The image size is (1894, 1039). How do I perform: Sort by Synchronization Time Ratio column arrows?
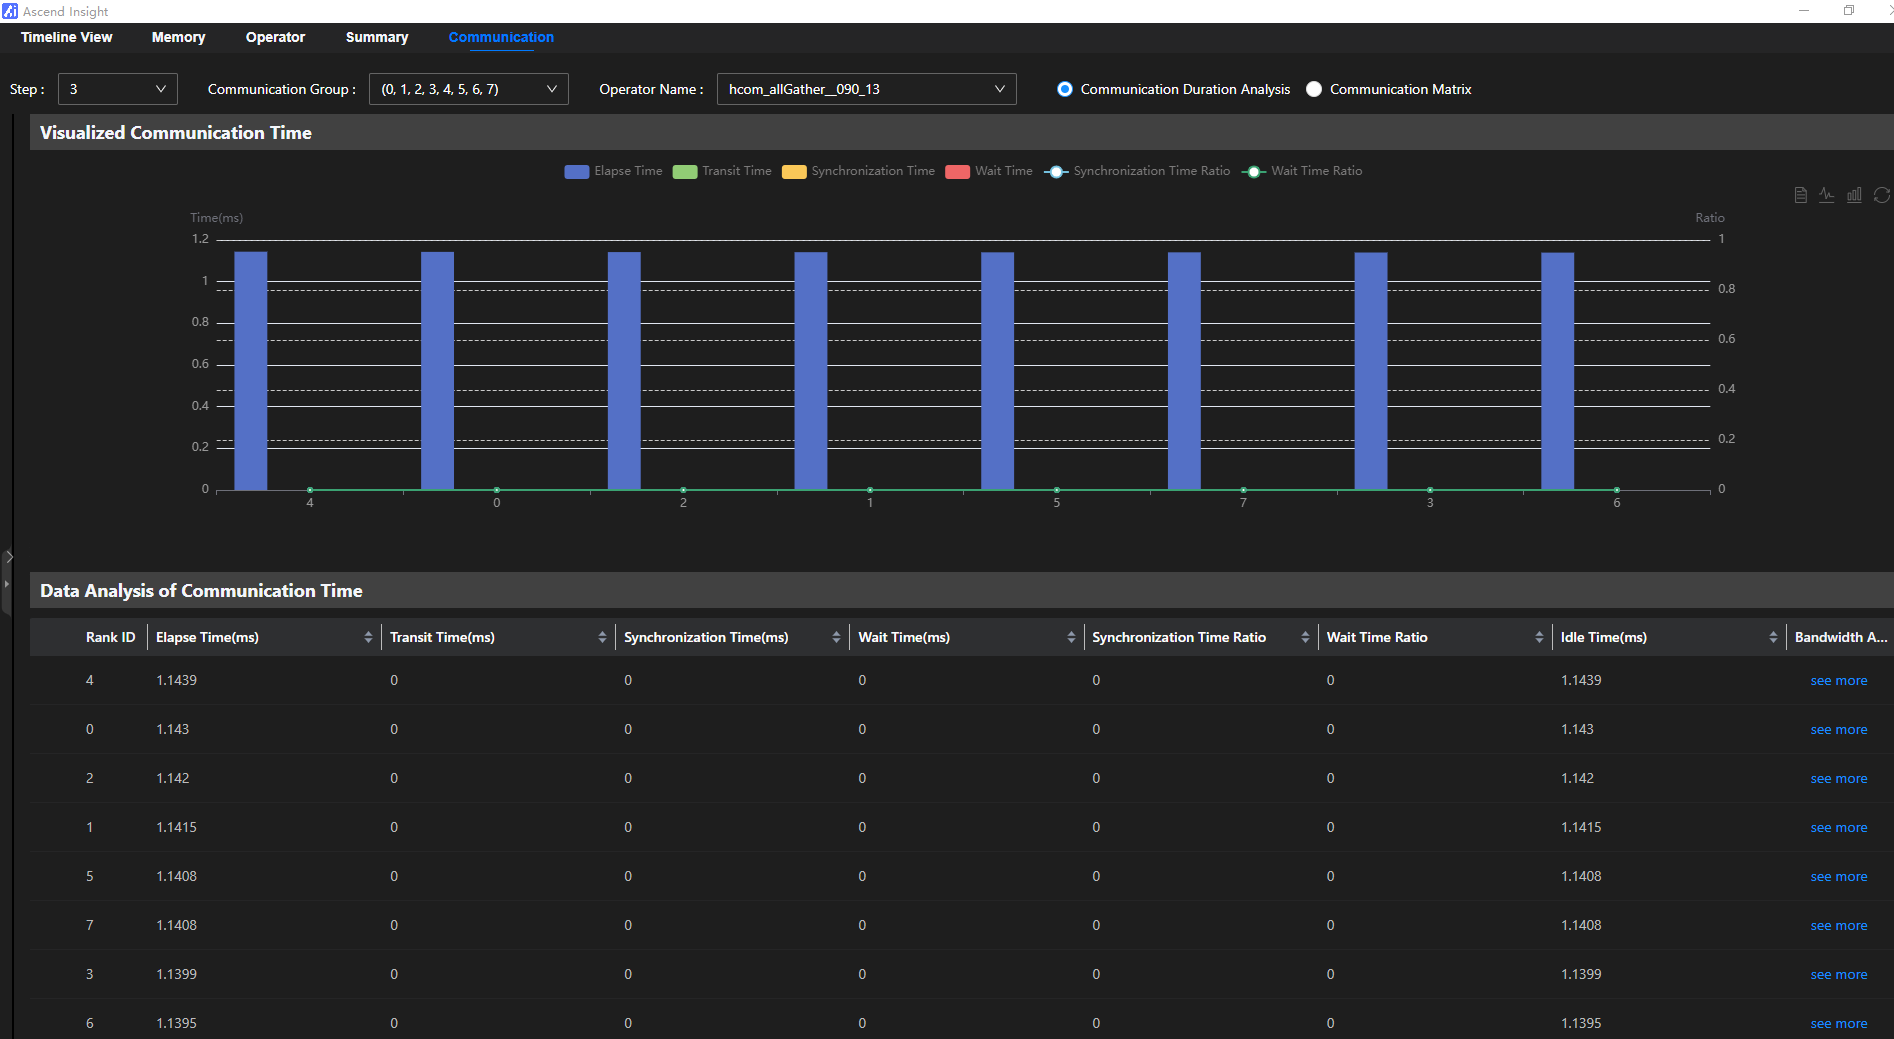[x=1305, y=637]
